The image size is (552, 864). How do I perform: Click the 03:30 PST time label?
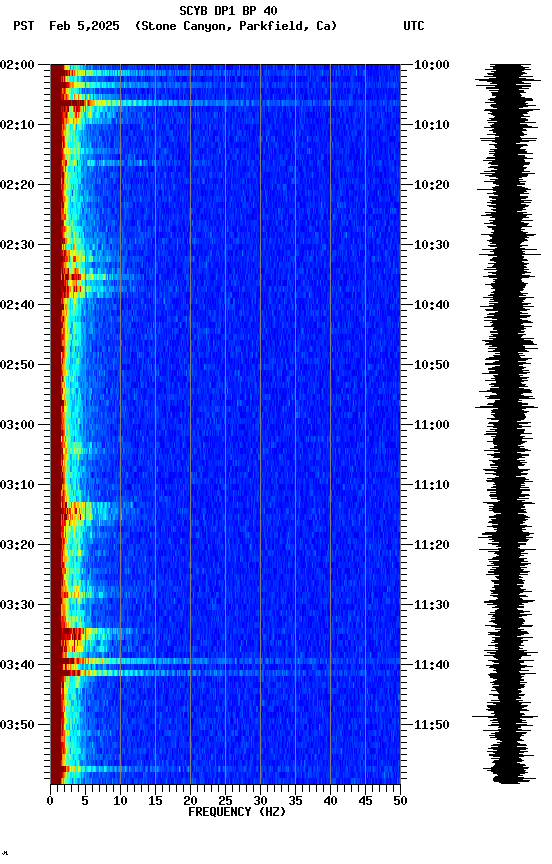[x=17, y=605]
